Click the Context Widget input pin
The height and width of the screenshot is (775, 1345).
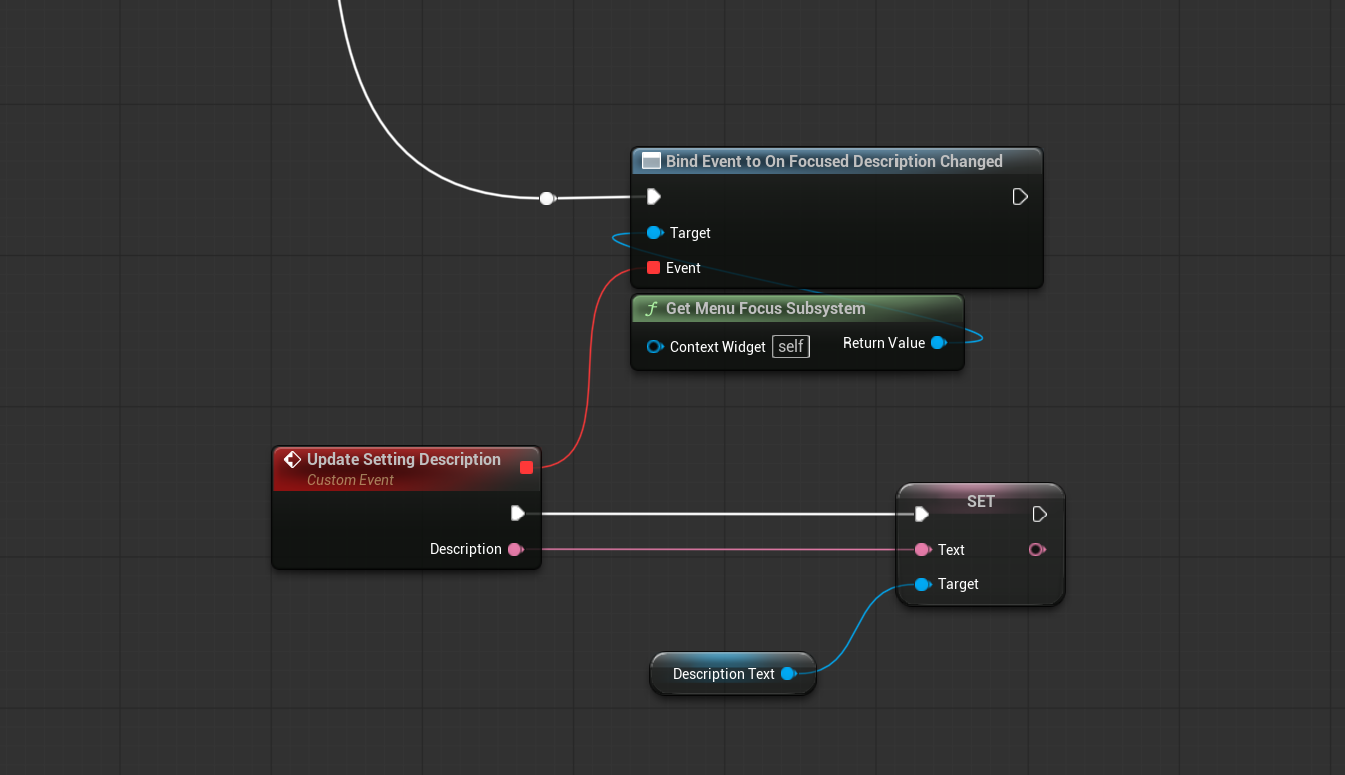pos(655,347)
